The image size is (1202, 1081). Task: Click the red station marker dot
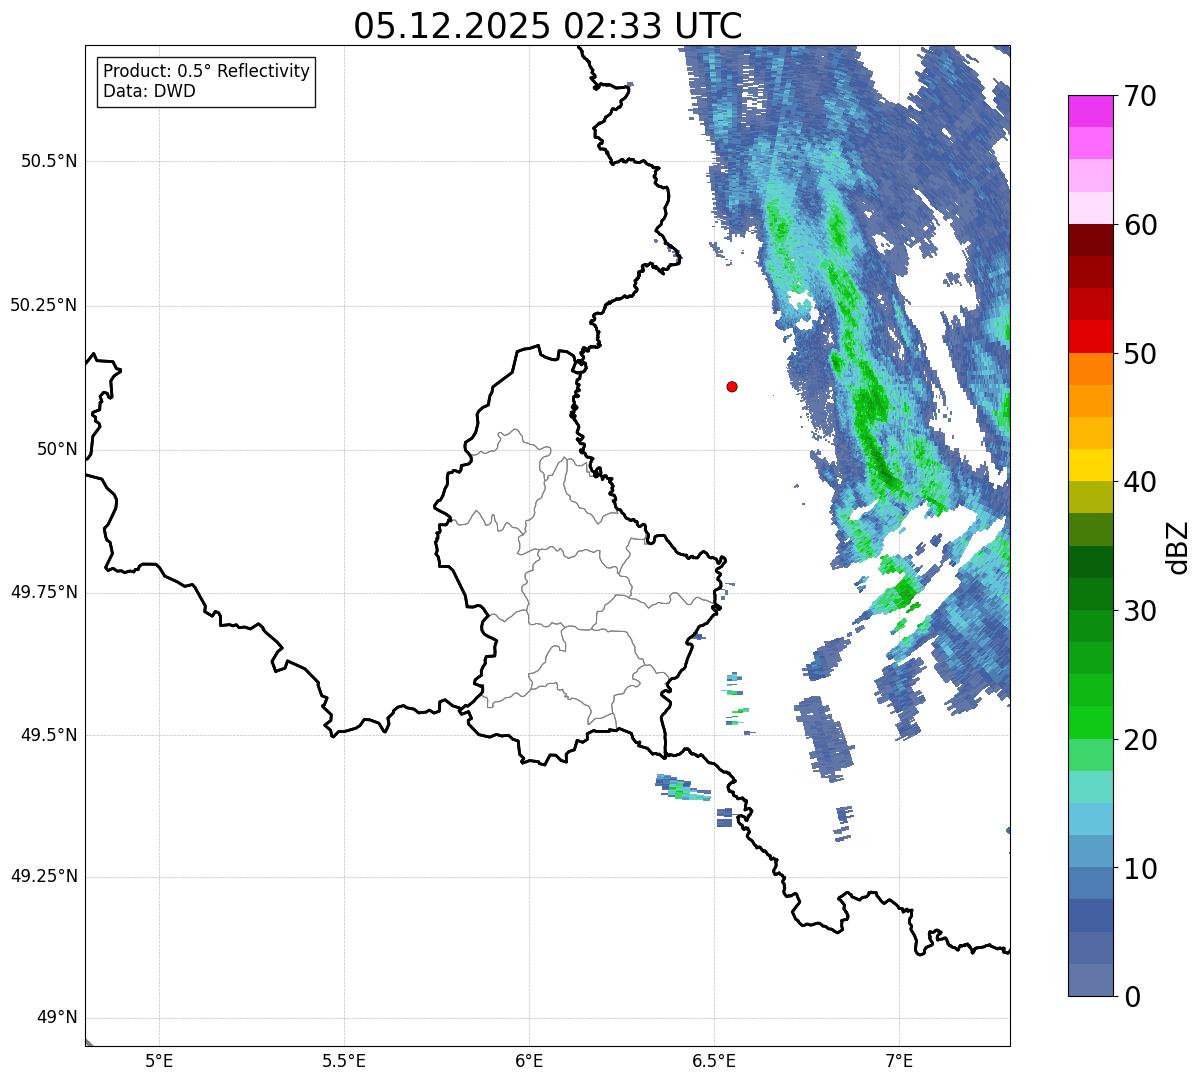[732, 386]
